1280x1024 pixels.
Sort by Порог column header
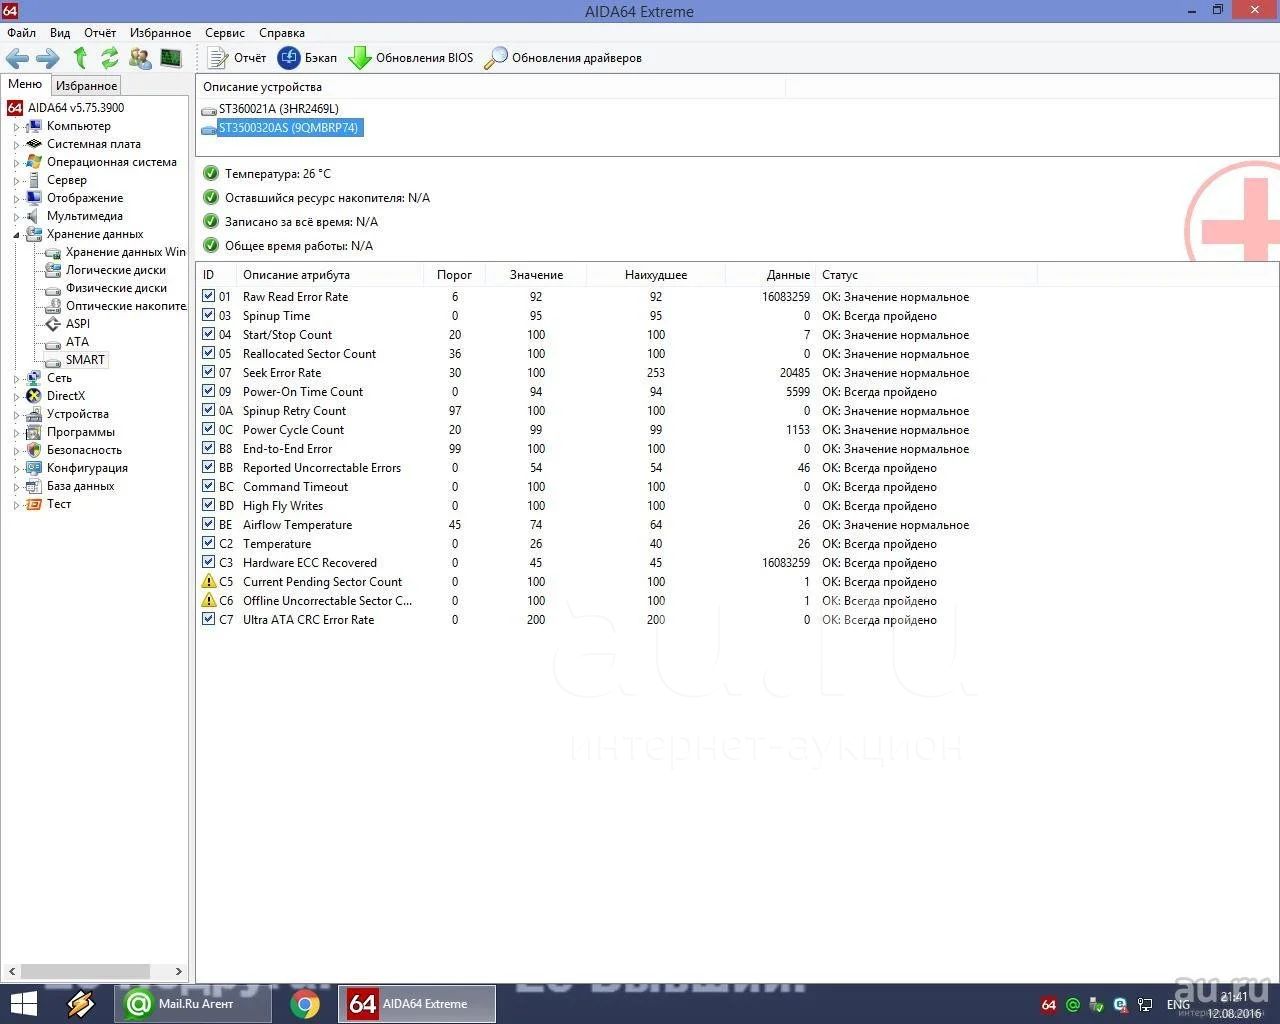(454, 275)
